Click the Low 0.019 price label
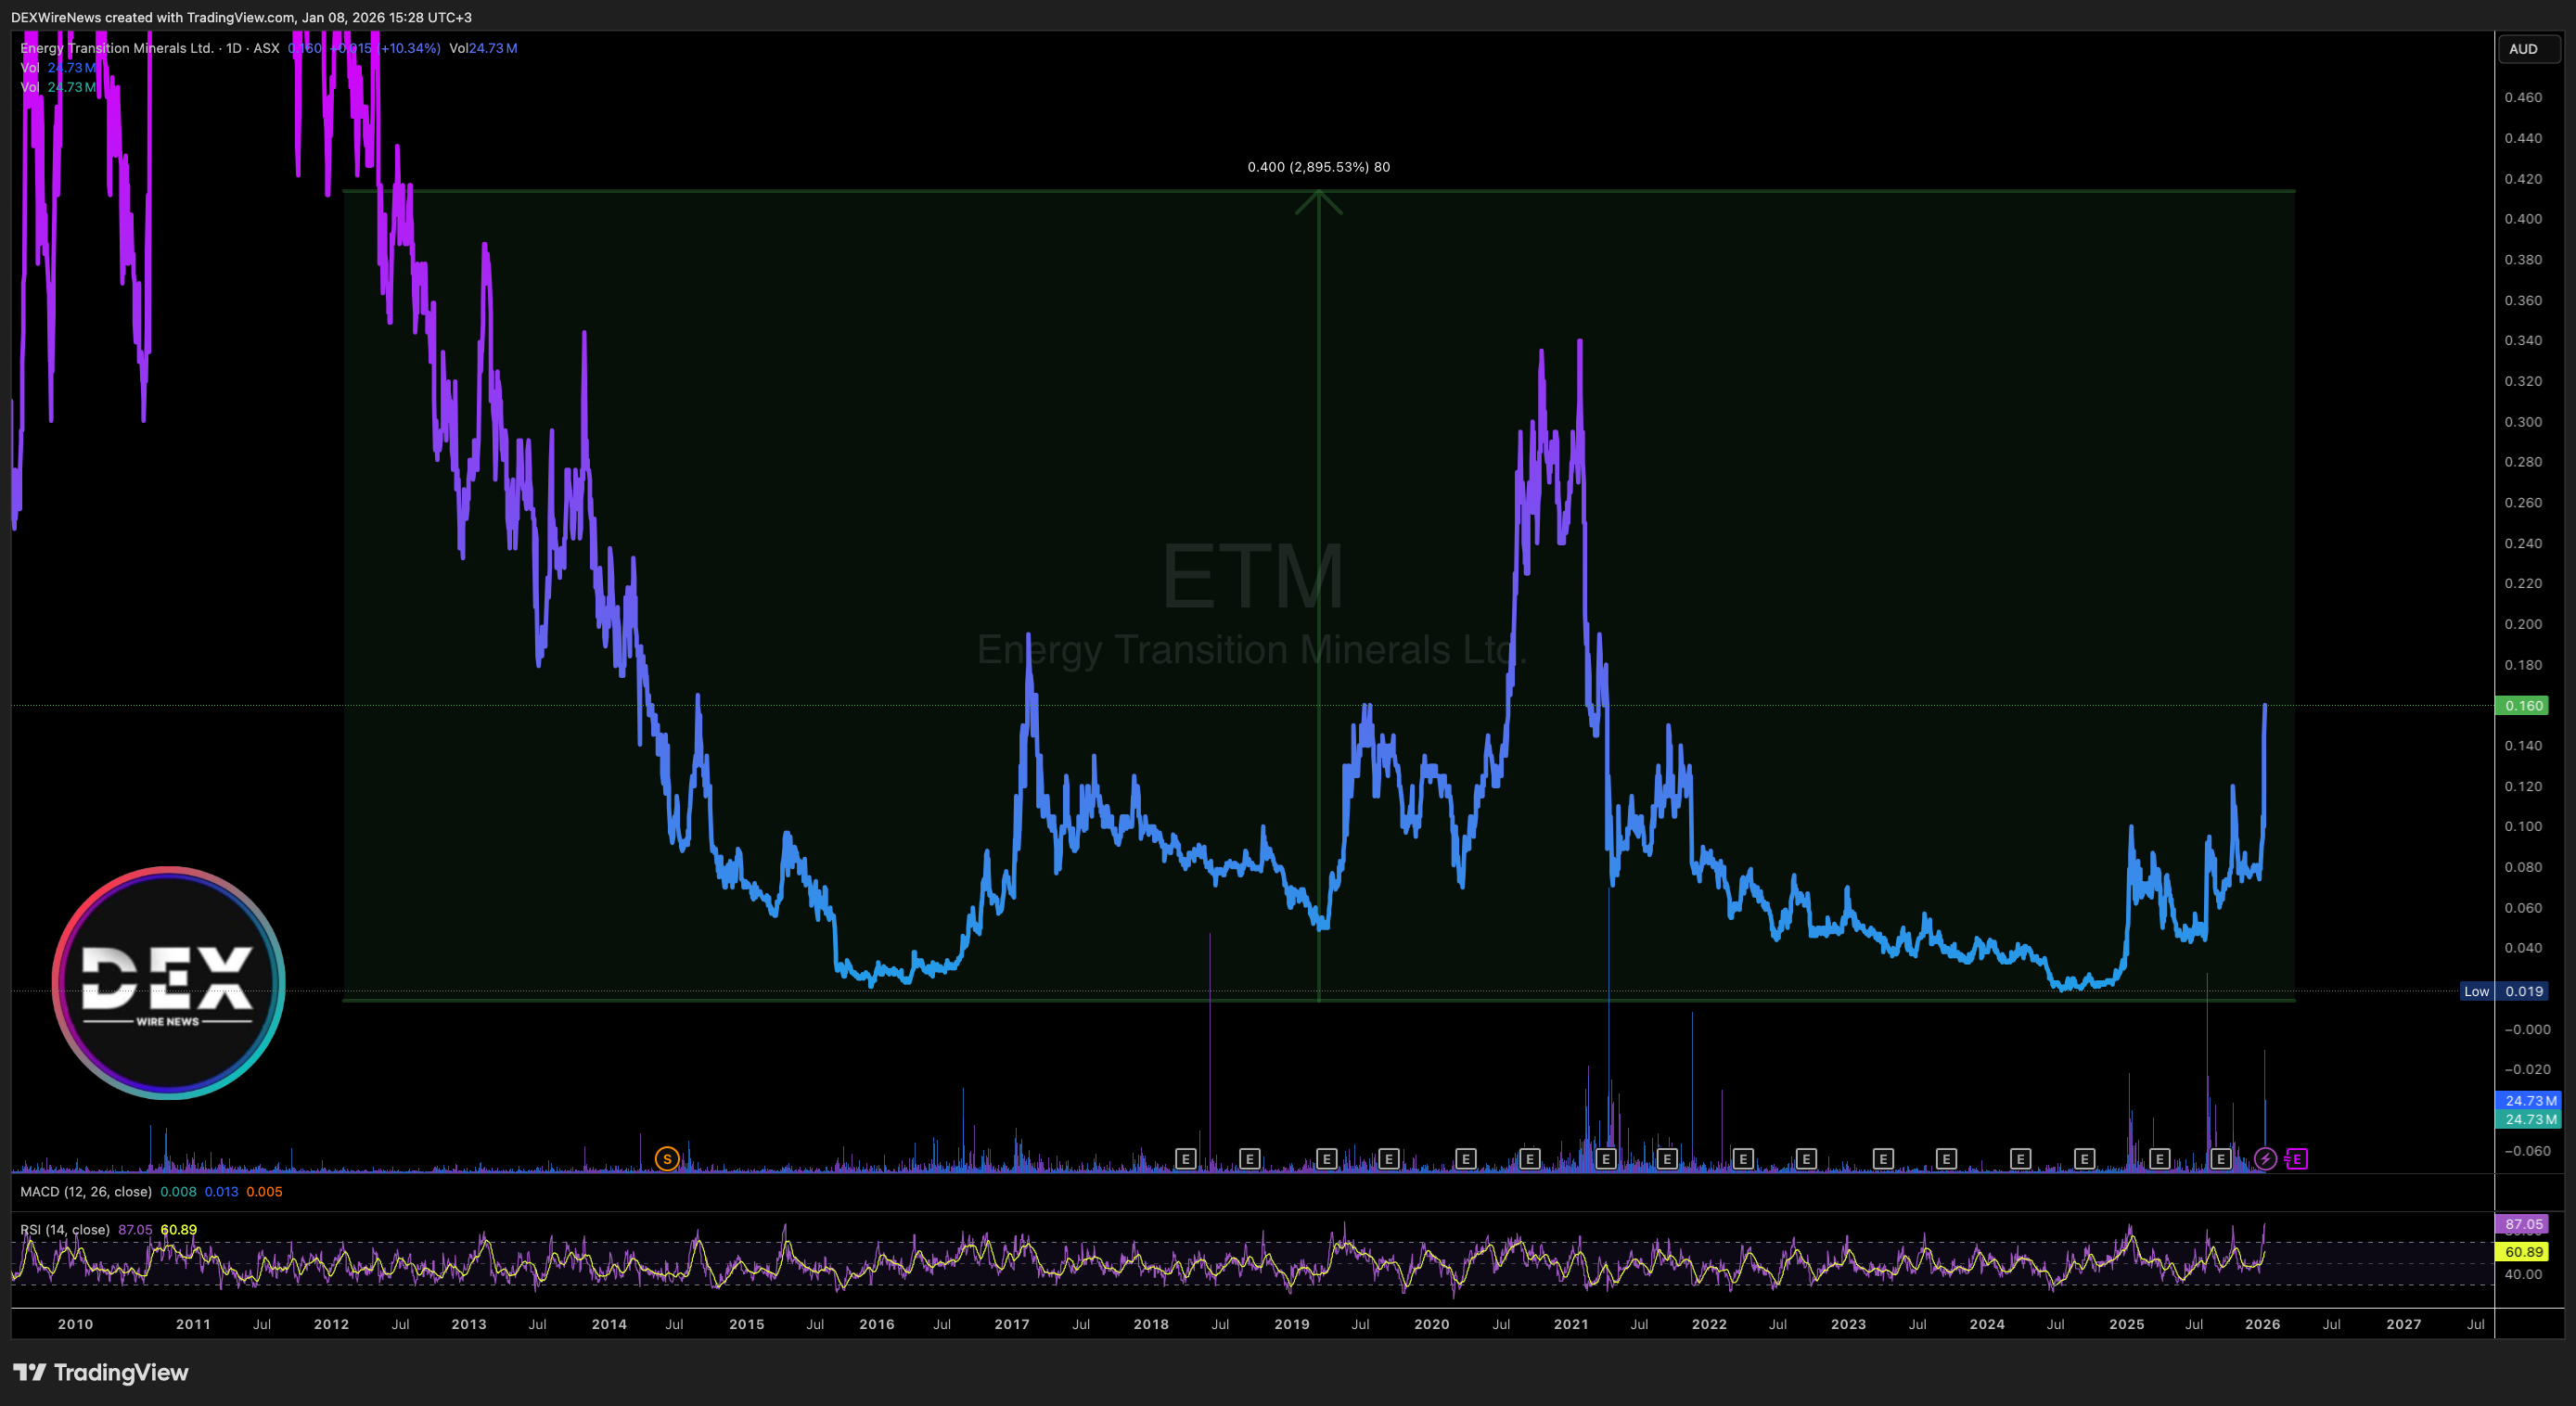 click(2504, 992)
